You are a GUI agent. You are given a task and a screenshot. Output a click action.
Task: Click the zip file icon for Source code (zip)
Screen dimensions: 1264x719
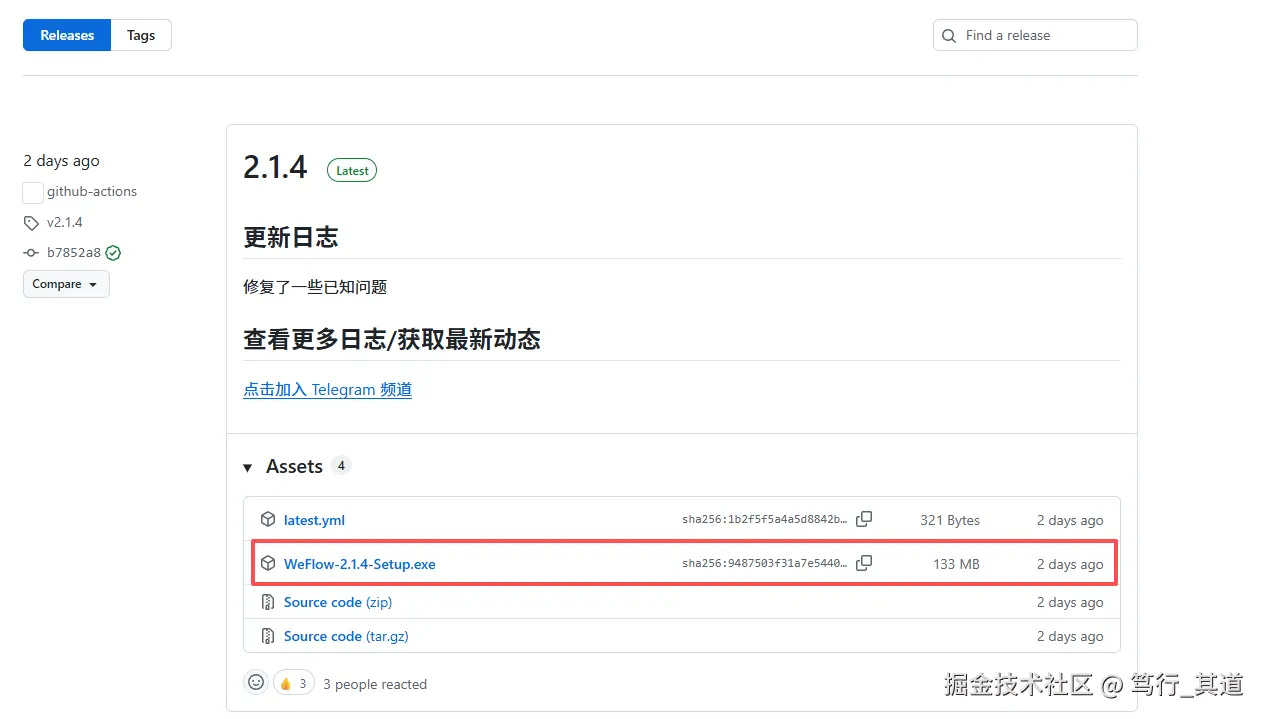tap(268, 602)
